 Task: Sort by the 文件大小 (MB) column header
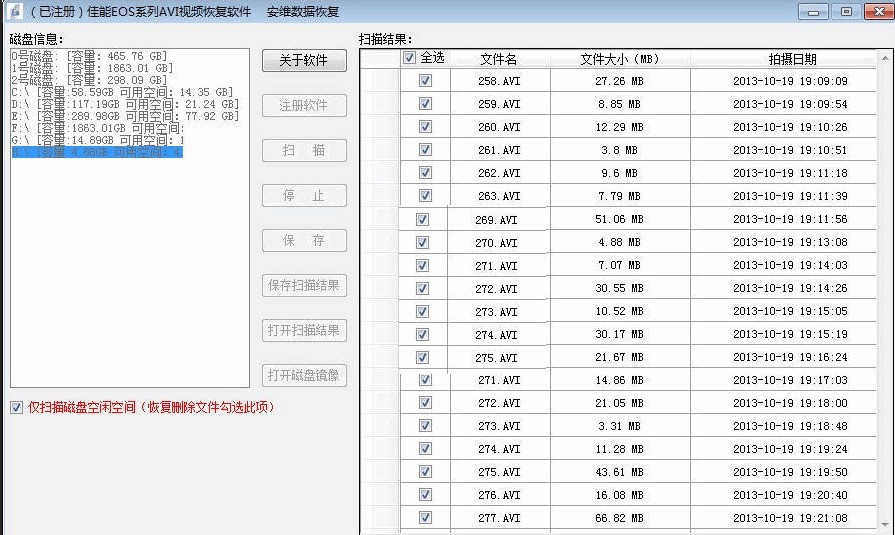[620, 59]
